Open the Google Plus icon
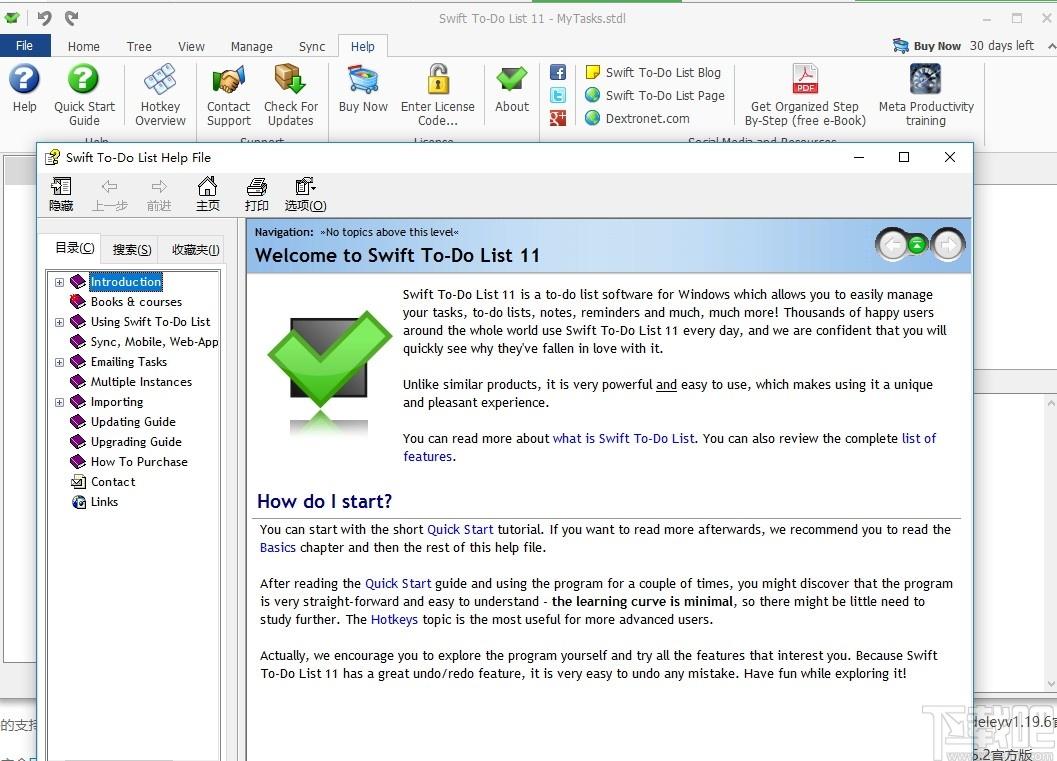The width and height of the screenshot is (1057, 761). click(x=557, y=118)
